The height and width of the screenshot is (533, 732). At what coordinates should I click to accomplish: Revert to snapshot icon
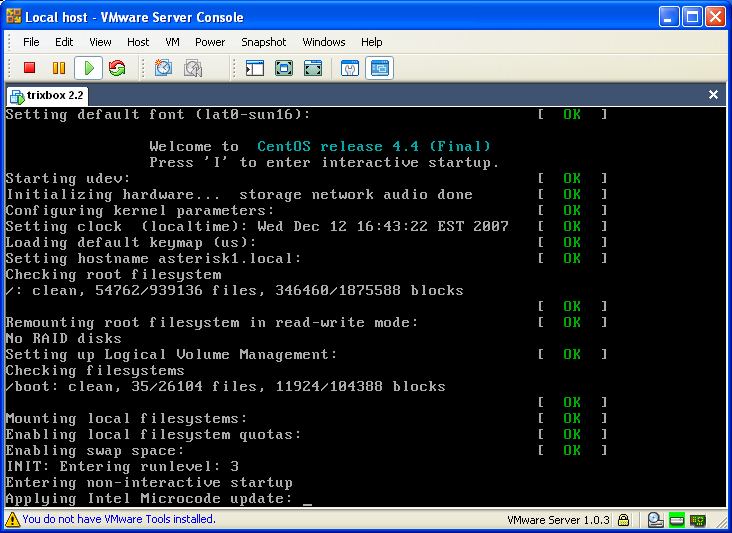pos(193,68)
